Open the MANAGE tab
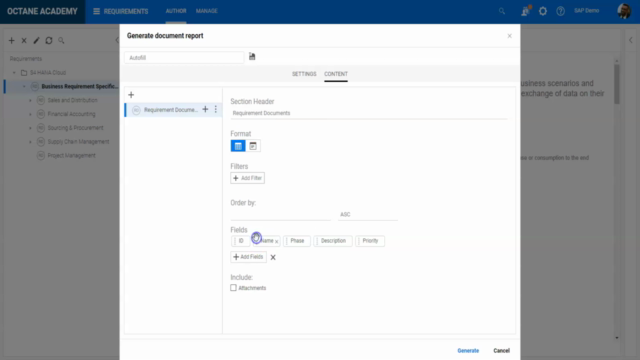Screen dimensions: 640x360 [207, 11]
